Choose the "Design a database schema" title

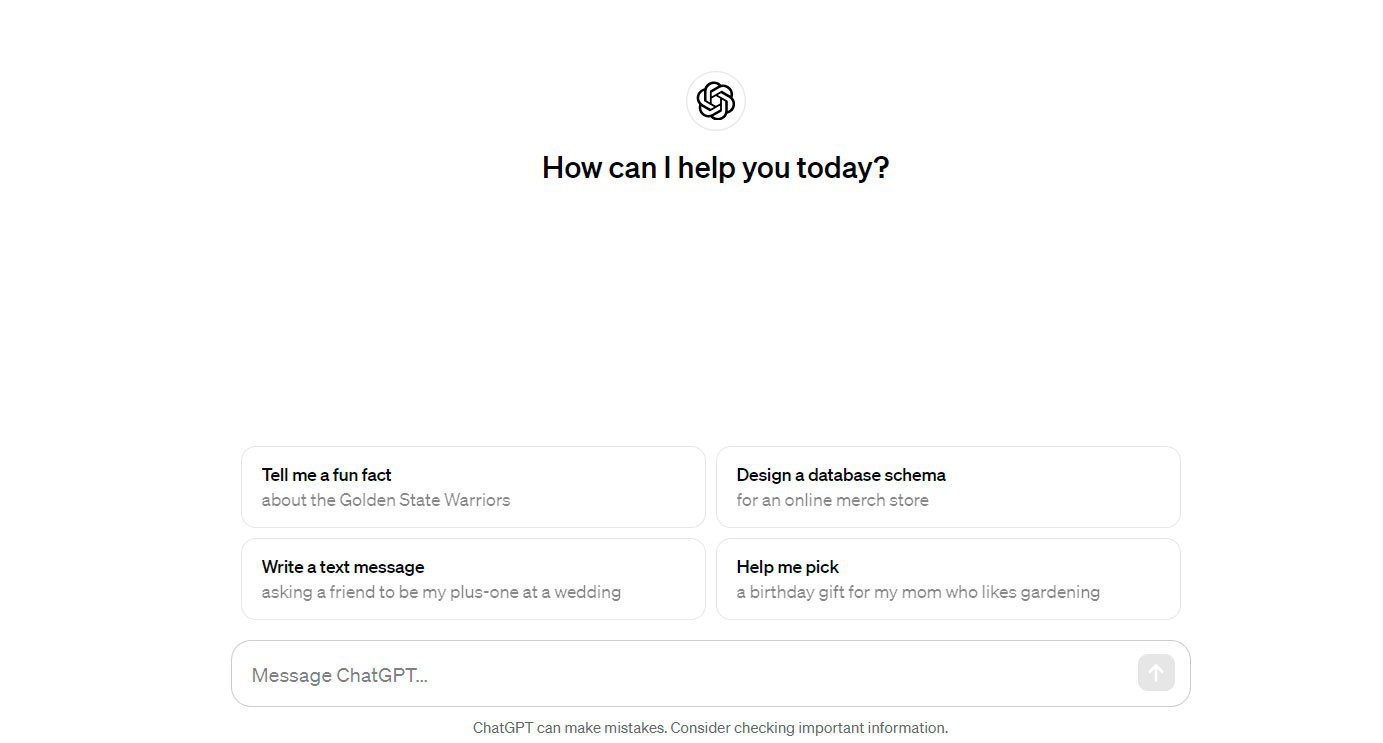click(840, 475)
